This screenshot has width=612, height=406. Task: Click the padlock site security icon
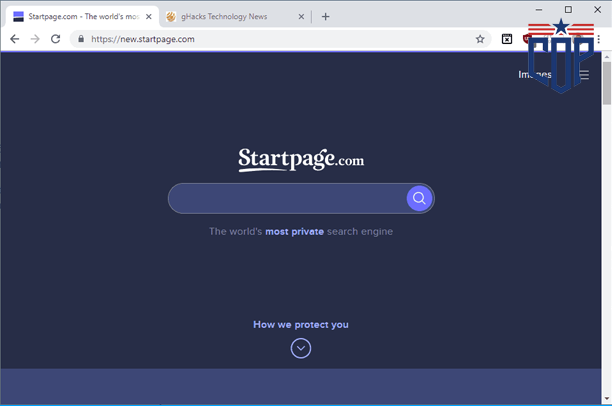coord(81,39)
